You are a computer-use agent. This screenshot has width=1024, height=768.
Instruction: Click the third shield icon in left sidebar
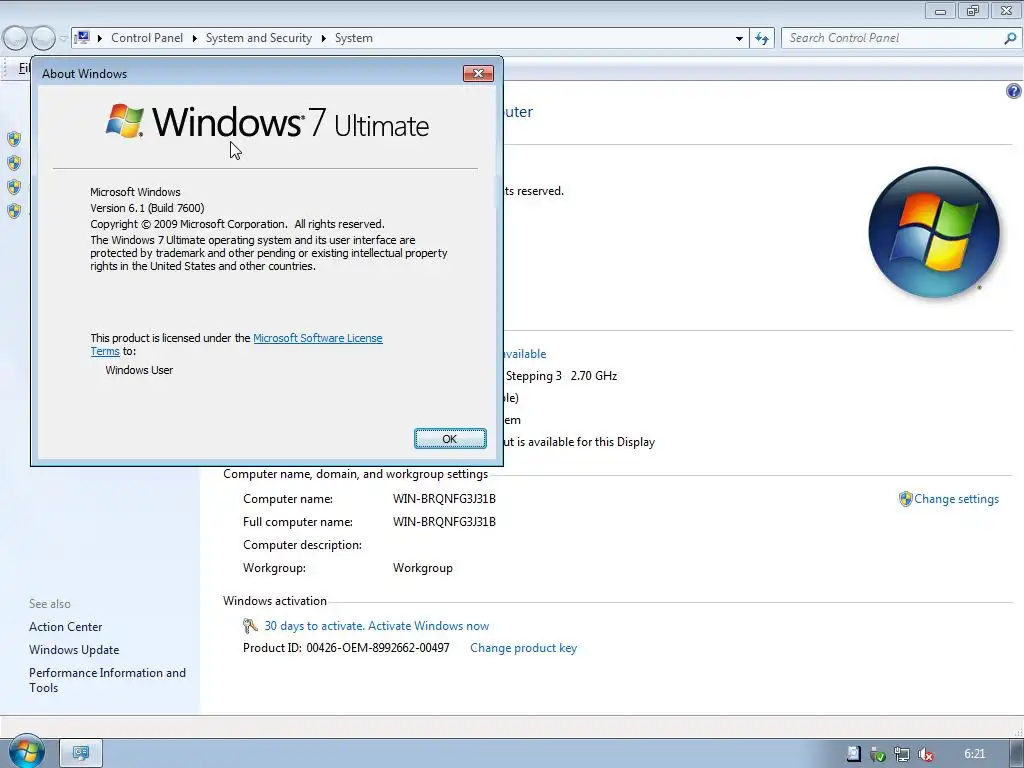point(14,187)
